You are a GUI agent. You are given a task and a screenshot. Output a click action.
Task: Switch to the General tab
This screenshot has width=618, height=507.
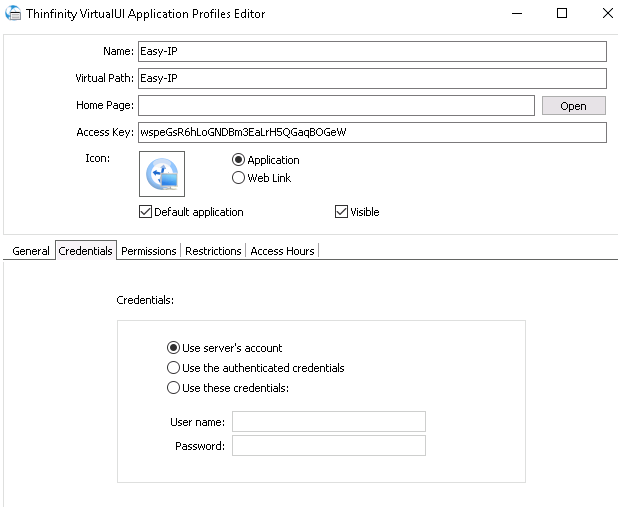(30, 251)
